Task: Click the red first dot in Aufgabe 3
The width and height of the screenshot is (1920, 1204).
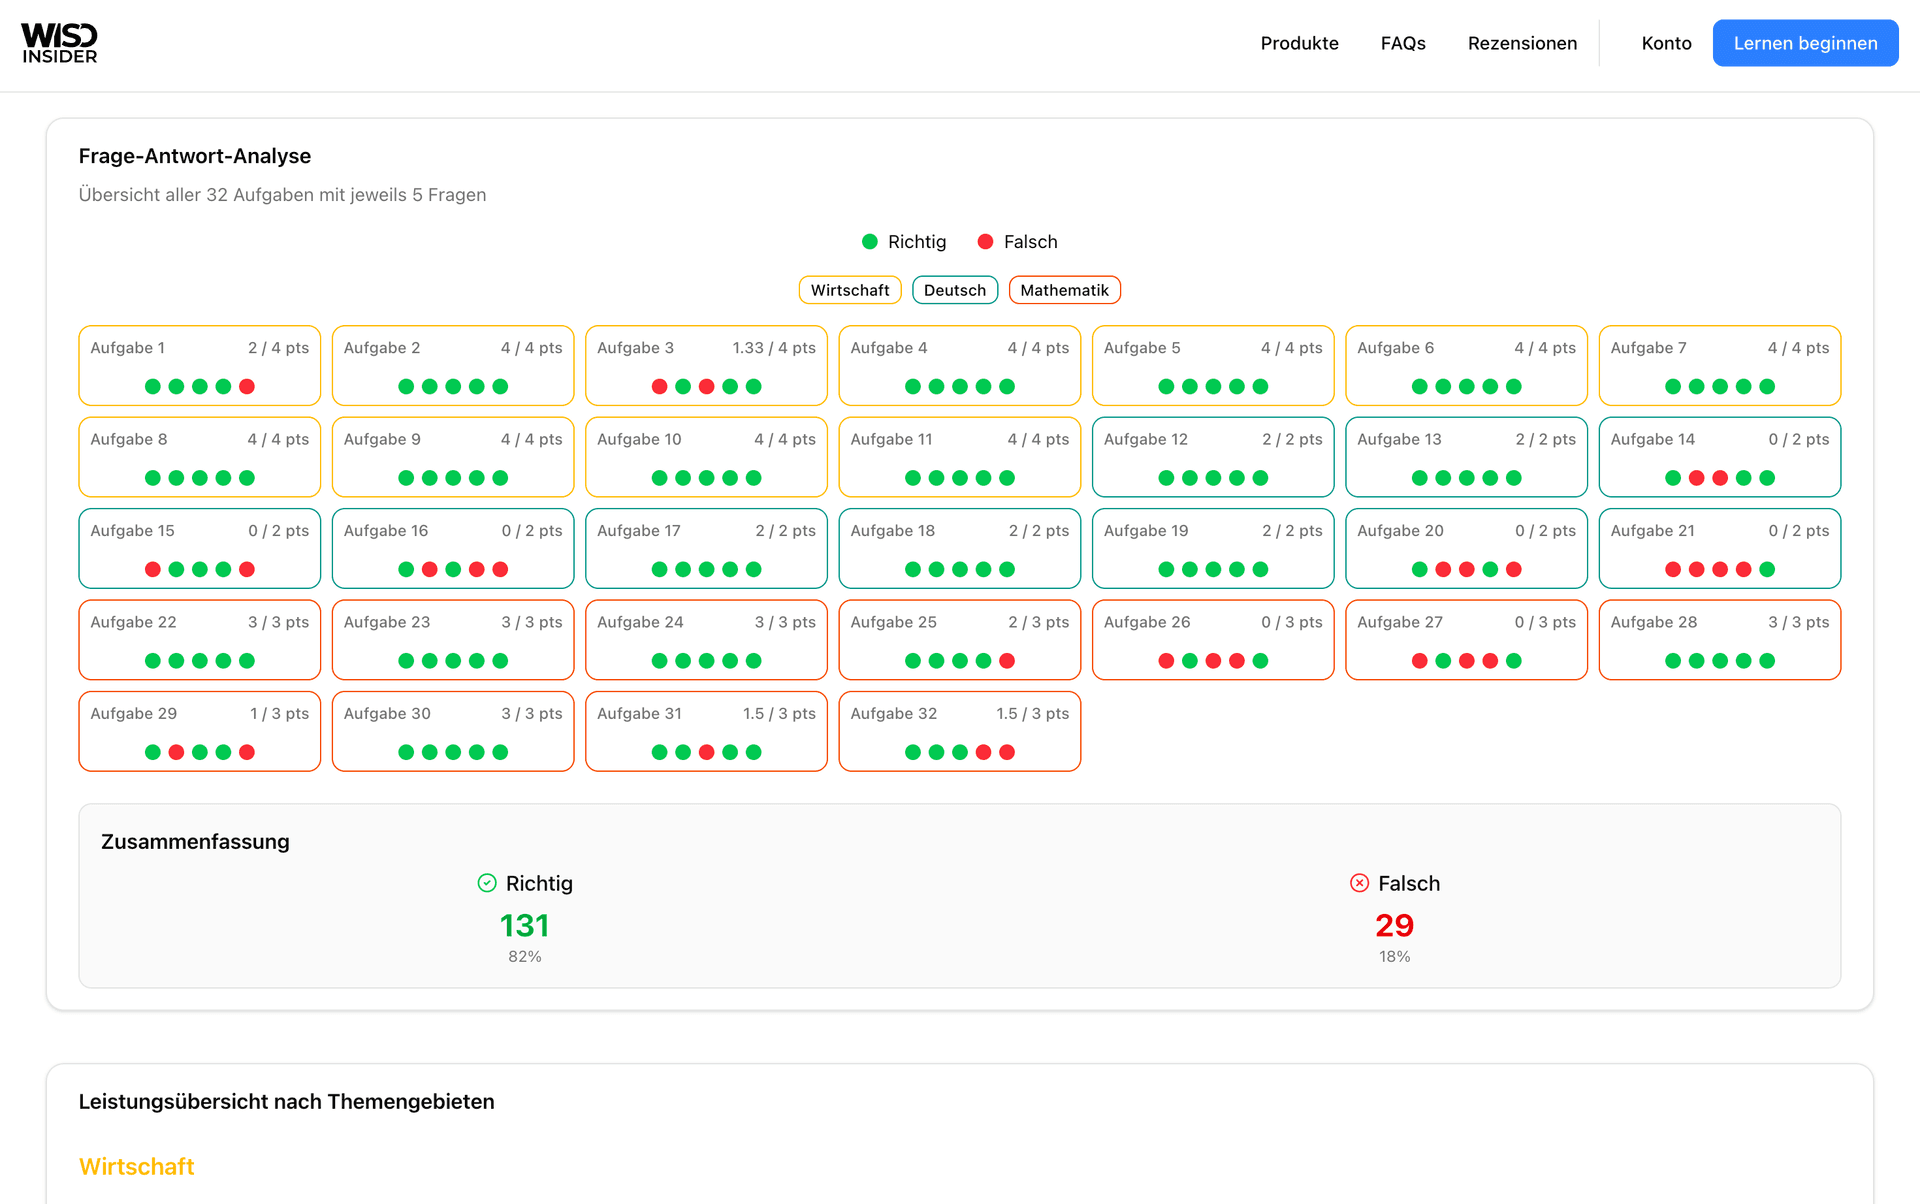Action: pos(659,386)
